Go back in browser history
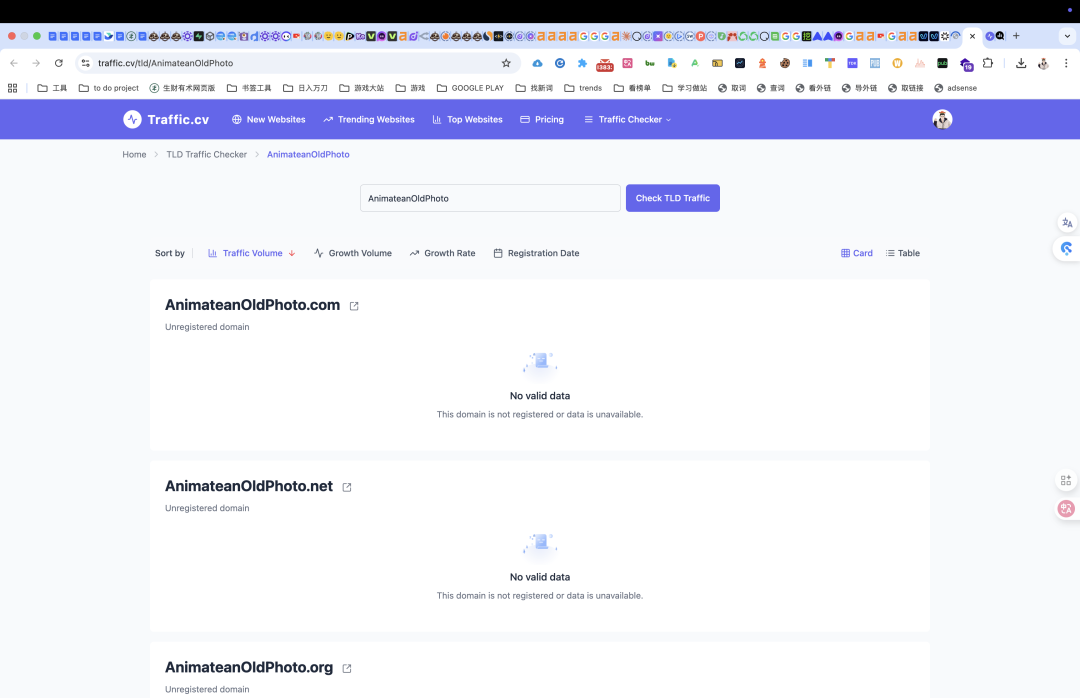 click(x=14, y=63)
